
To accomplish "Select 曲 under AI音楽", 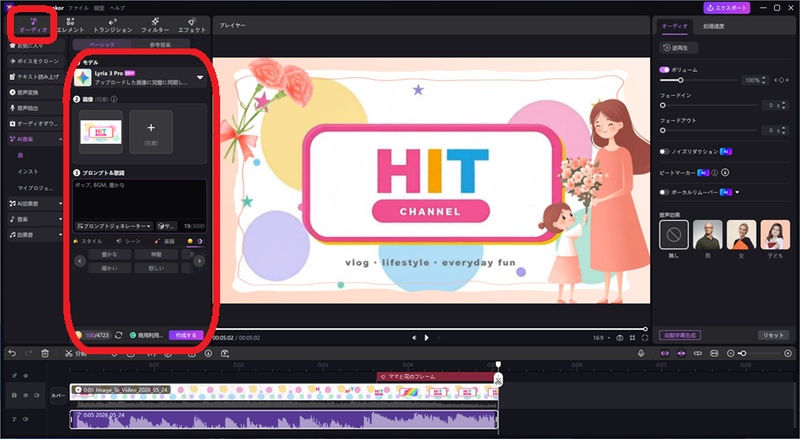I will (20, 155).
